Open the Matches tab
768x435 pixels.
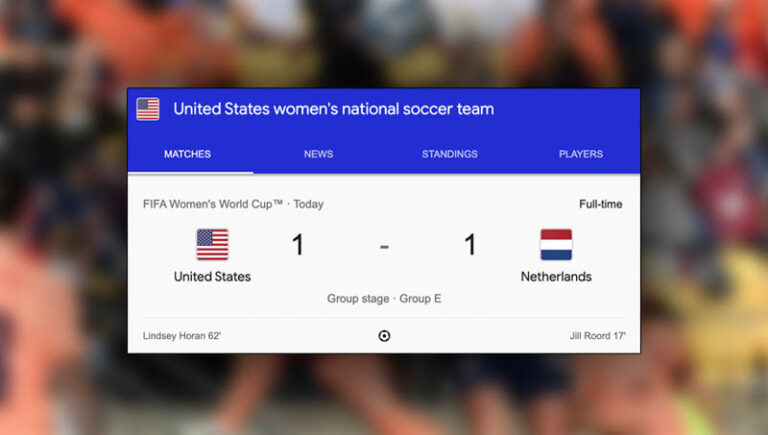click(x=187, y=154)
